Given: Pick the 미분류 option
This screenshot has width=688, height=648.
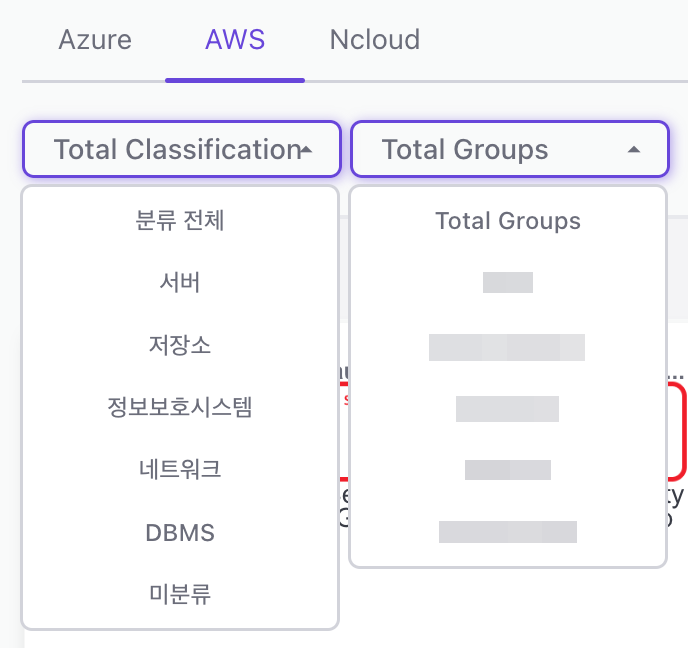Looking at the screenshot, I should (x=180, y=594).
